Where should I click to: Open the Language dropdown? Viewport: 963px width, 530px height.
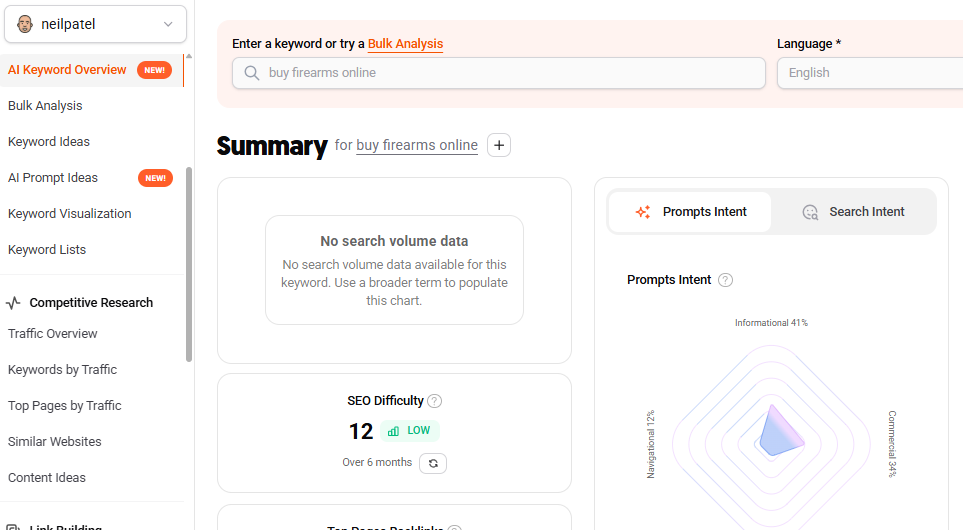click(x=870, y=73)
